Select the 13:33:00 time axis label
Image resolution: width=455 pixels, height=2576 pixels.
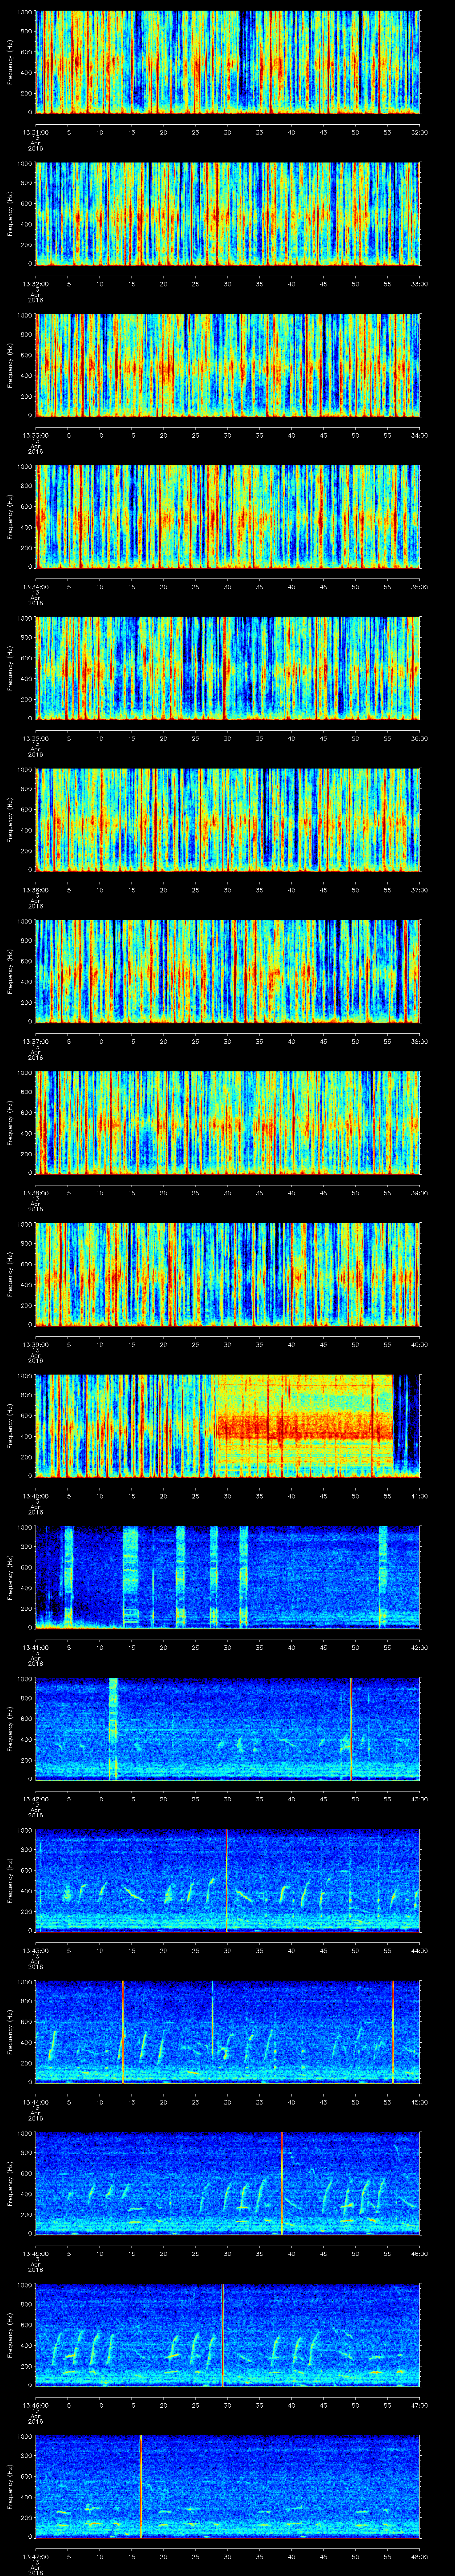36,435
